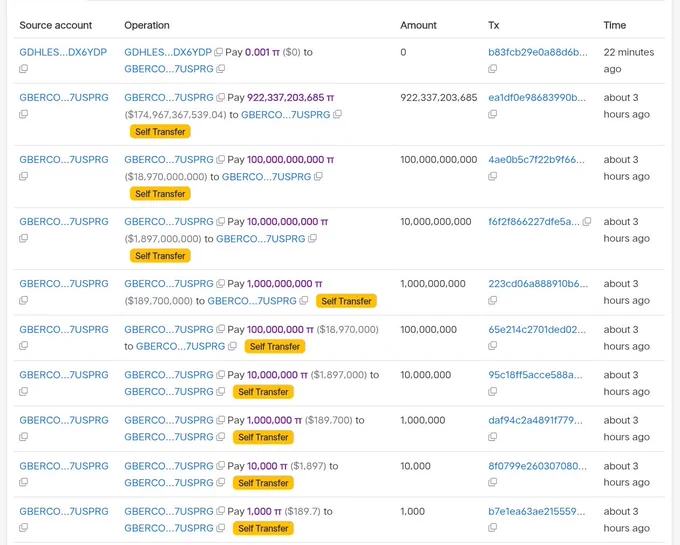The height and width of the screenshot is (545, 680).
Task: Select the ($189,700) dollar value
Action: [329, 420]
